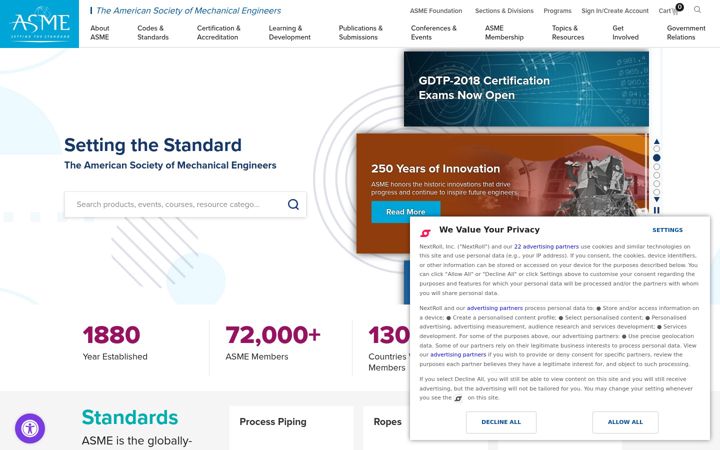Select the first carousel slide dot
Viewport: 720px width, 450px height.
(657, 149)
